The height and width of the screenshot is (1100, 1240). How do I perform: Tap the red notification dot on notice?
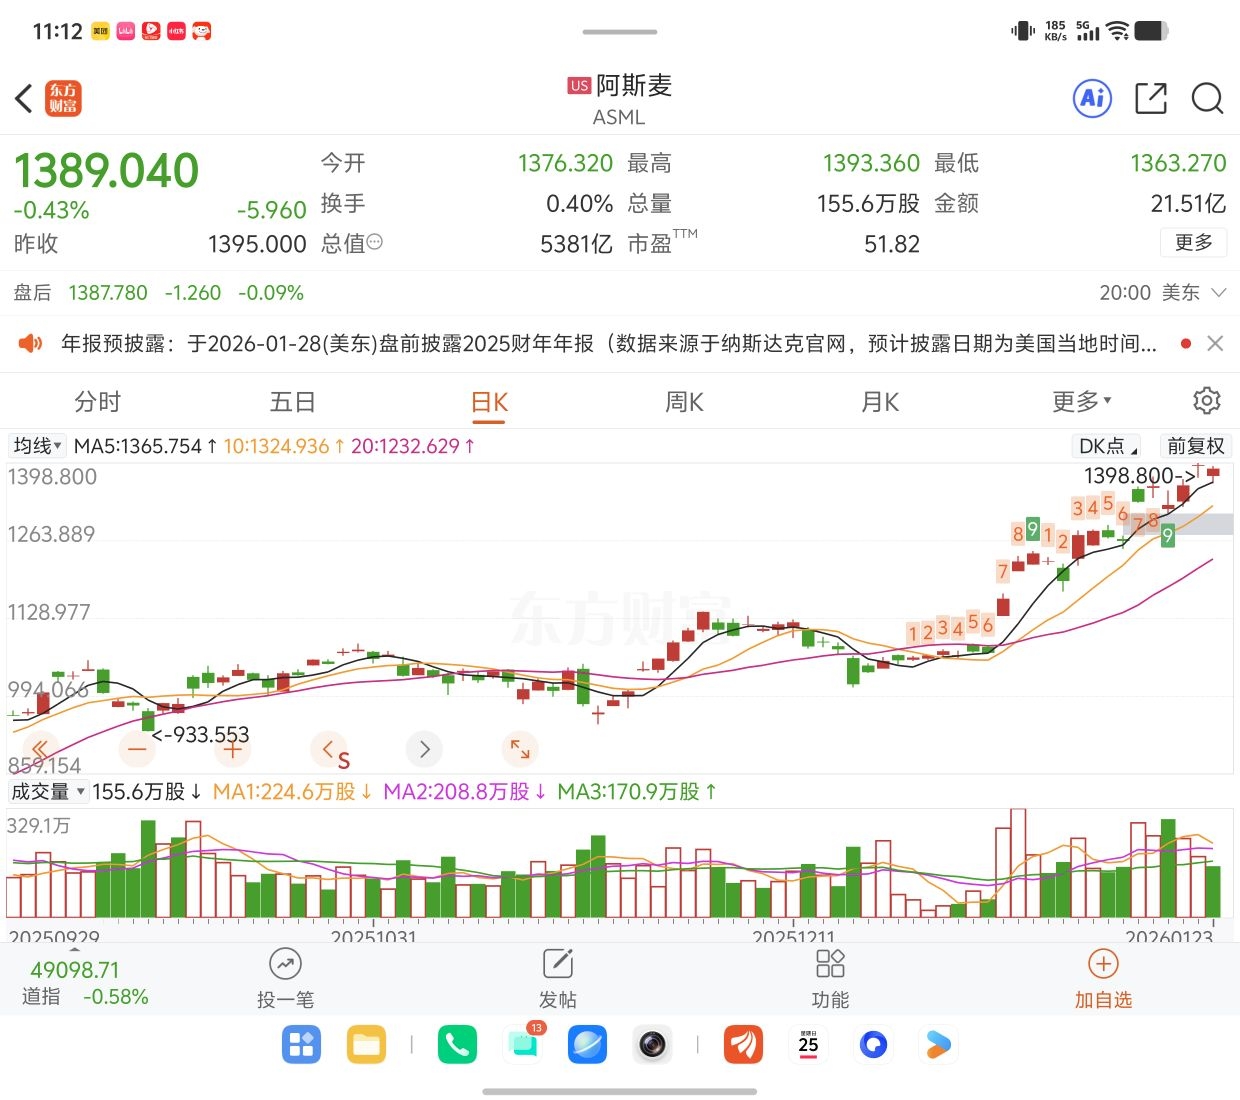click(1186, 343)
